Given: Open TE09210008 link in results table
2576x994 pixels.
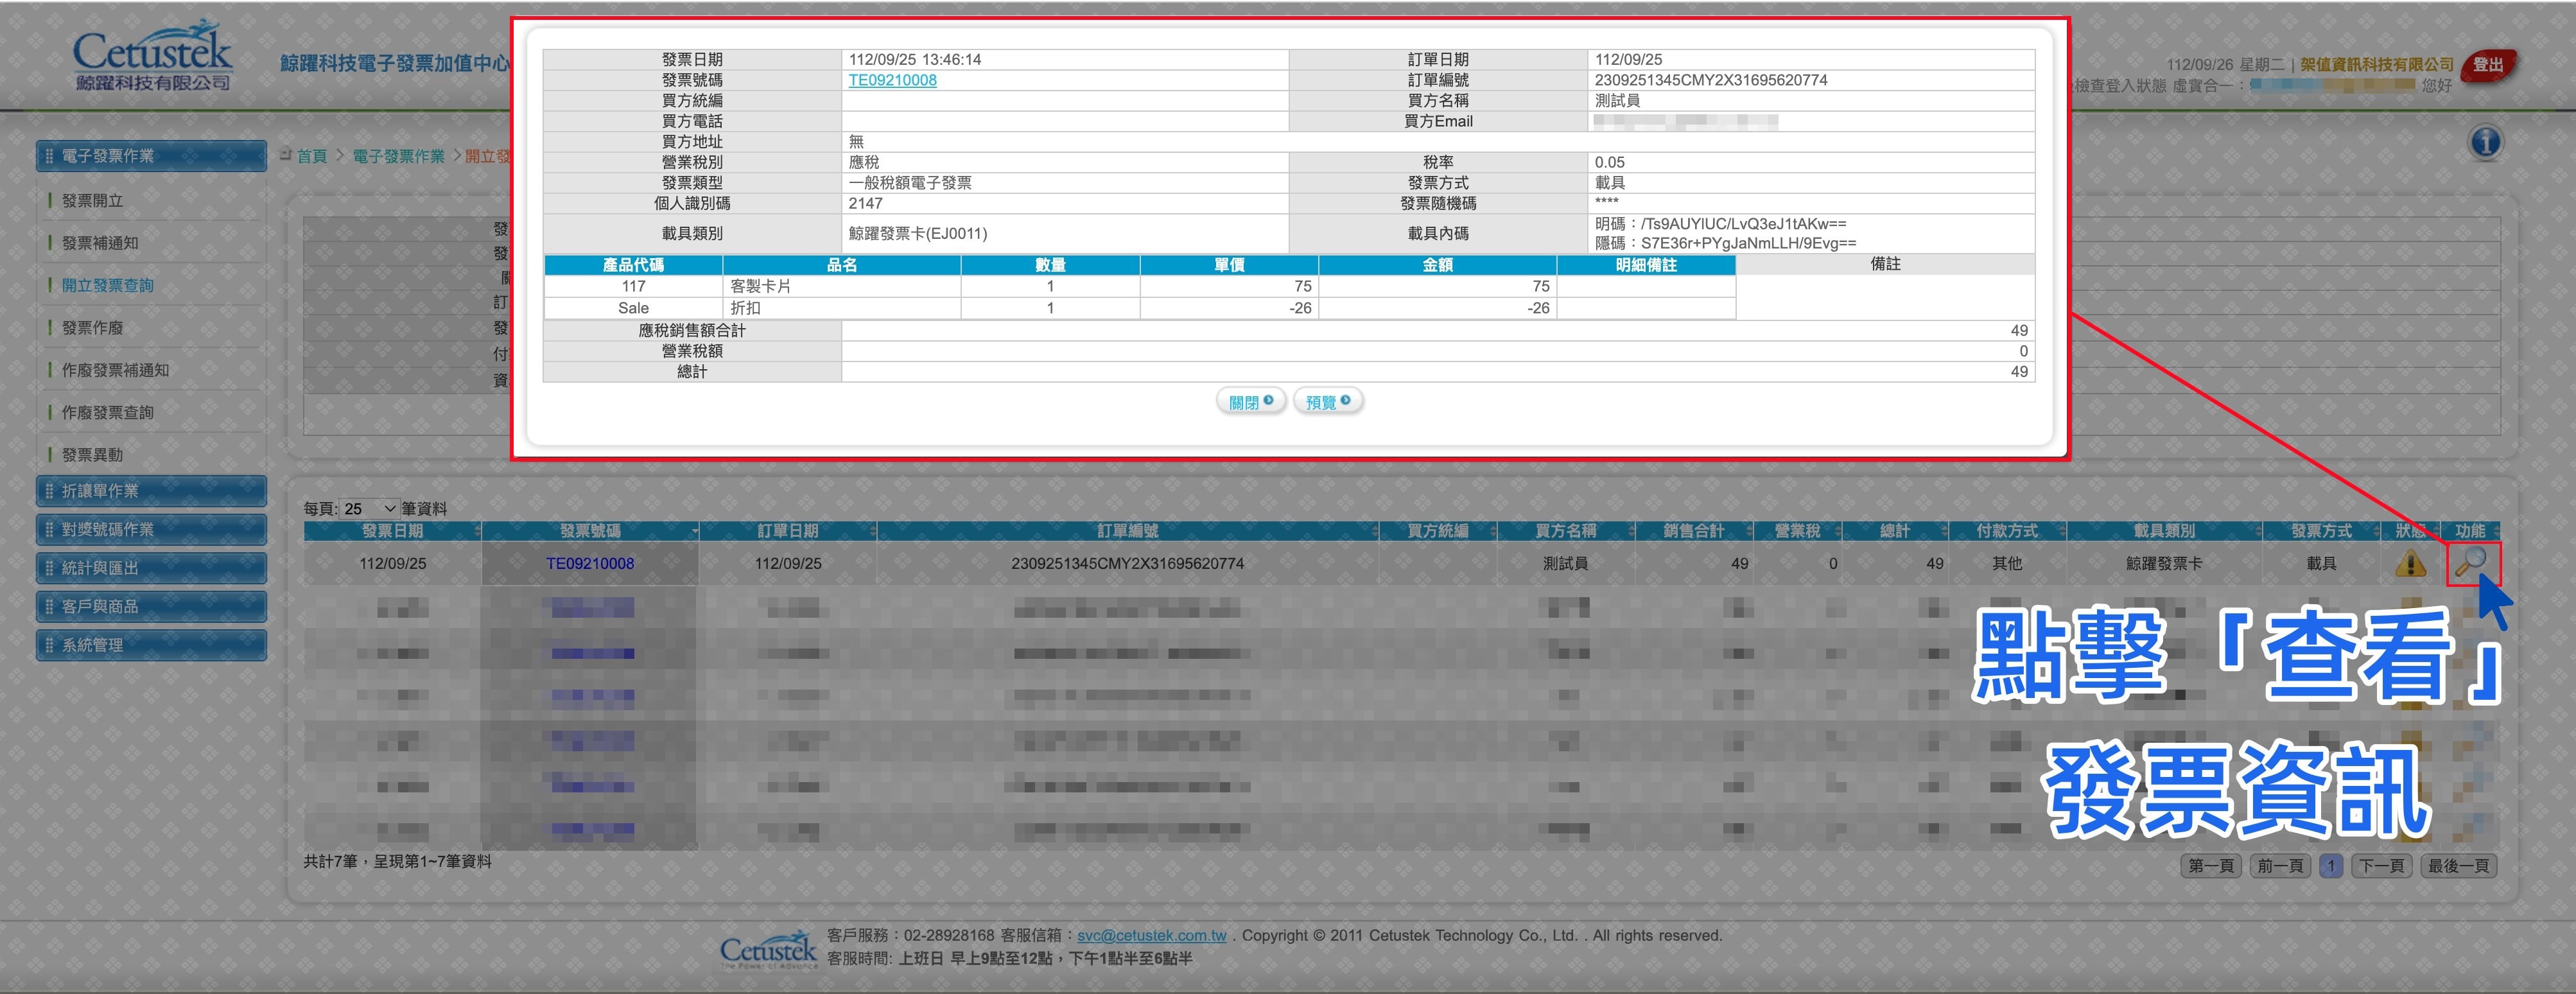Looking at the screenshot, I should click(x=590, y=564).
